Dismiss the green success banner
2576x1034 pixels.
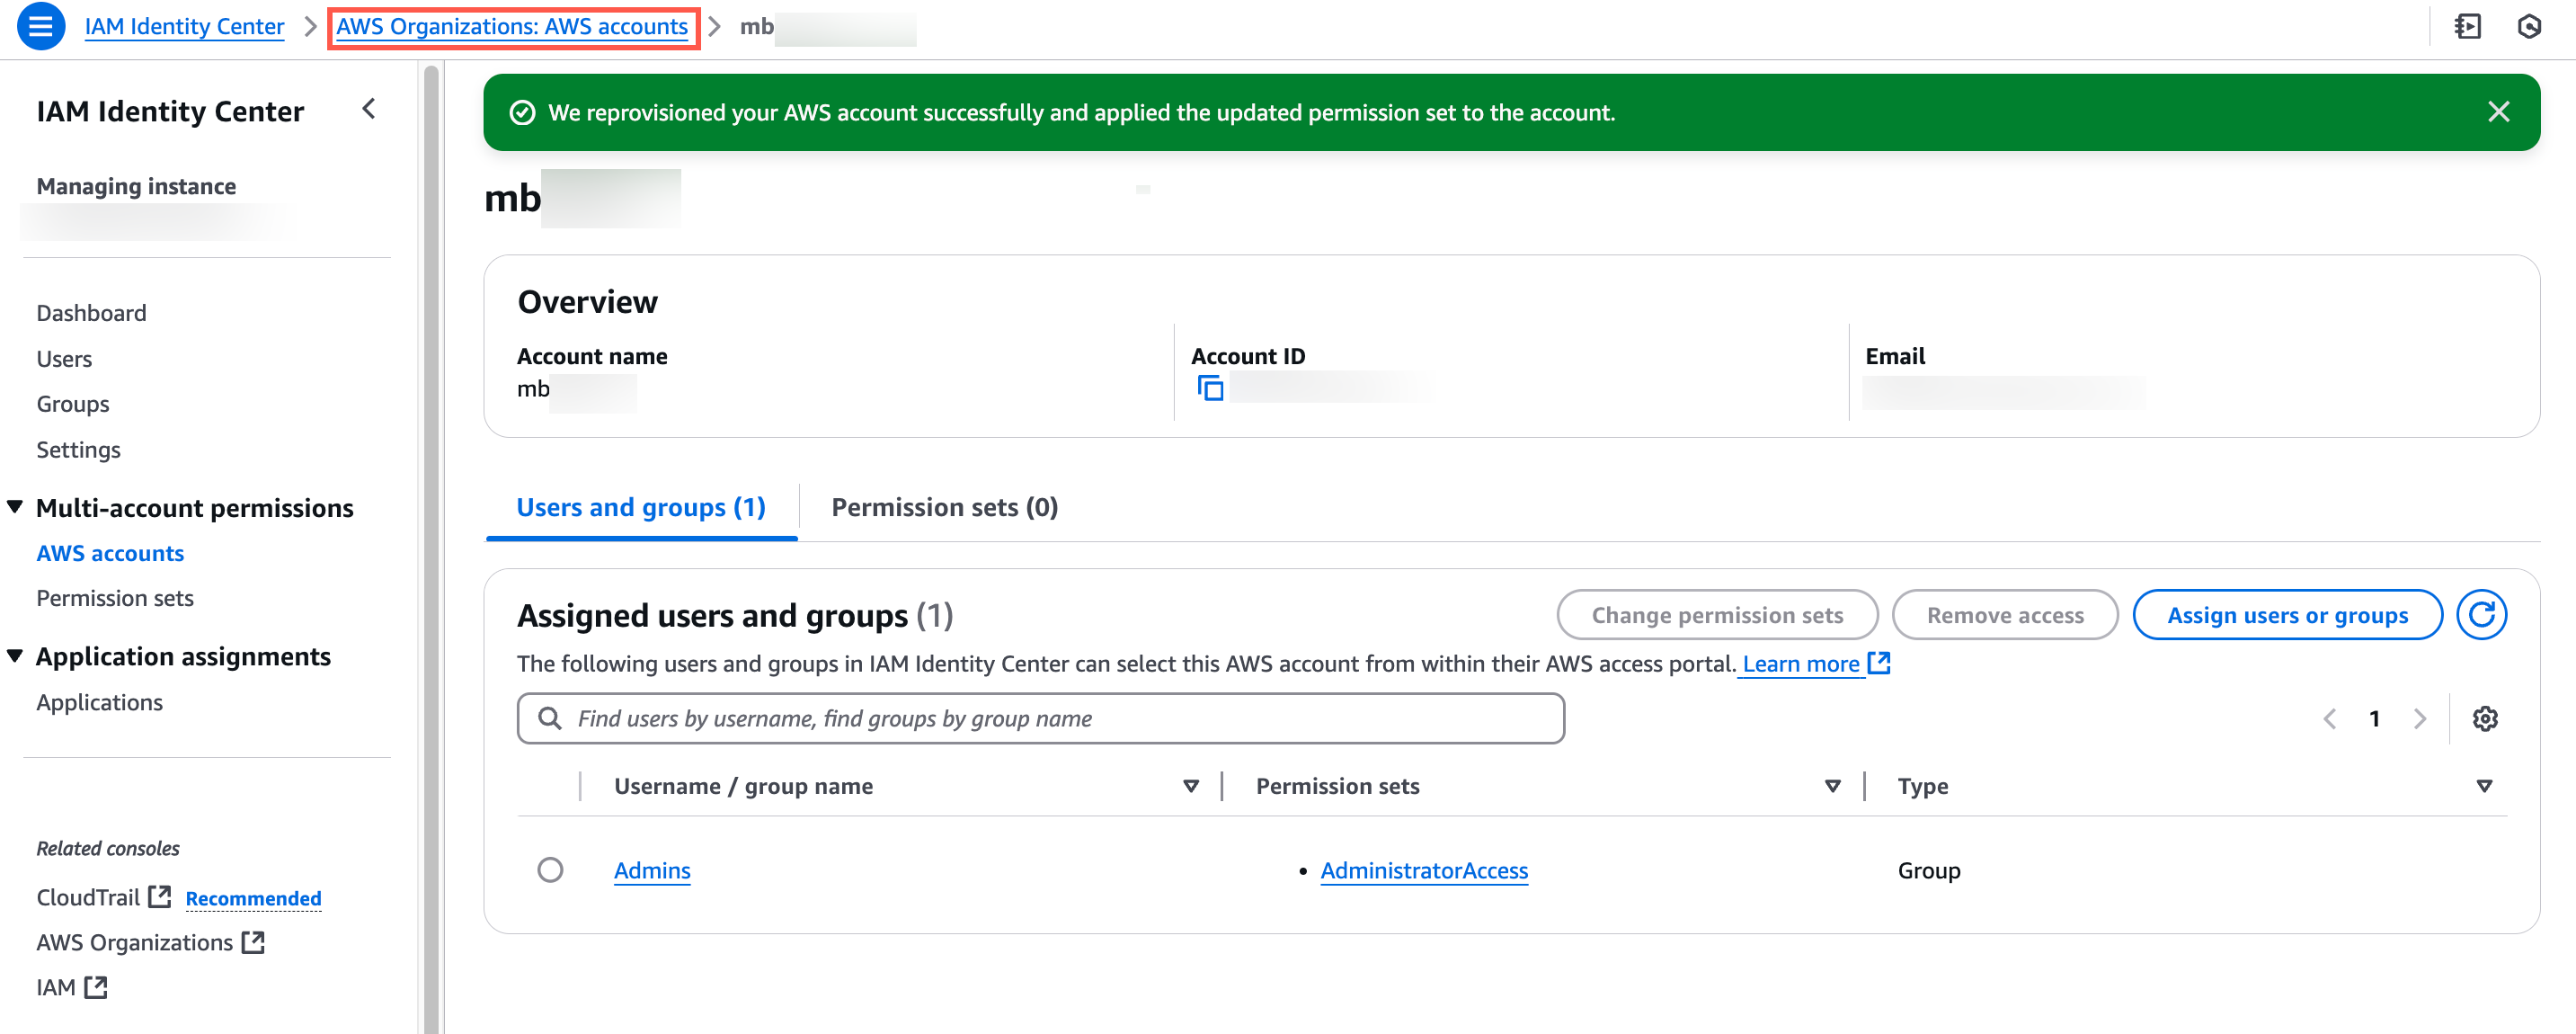point(2498,112)
